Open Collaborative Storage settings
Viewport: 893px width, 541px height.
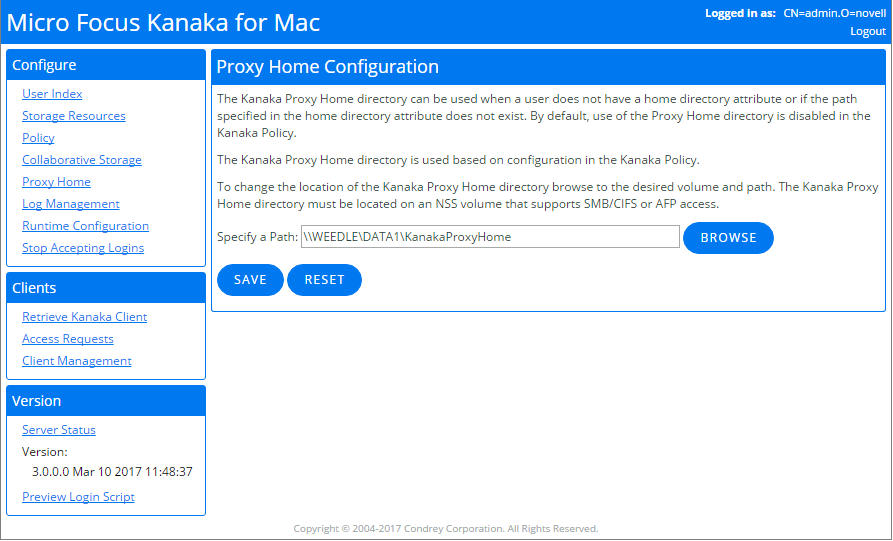[x=81, y=160]
